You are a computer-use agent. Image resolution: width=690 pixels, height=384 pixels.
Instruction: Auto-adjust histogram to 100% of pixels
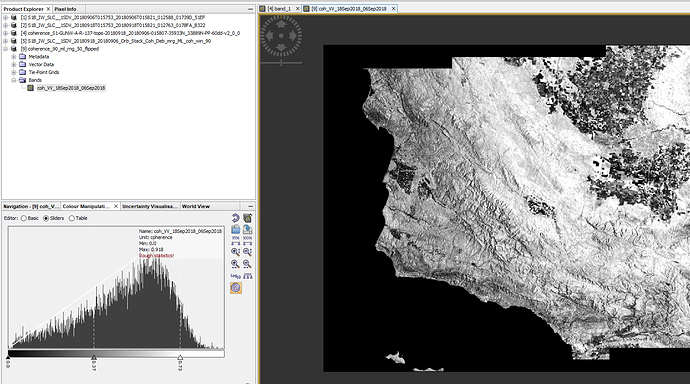247,241
